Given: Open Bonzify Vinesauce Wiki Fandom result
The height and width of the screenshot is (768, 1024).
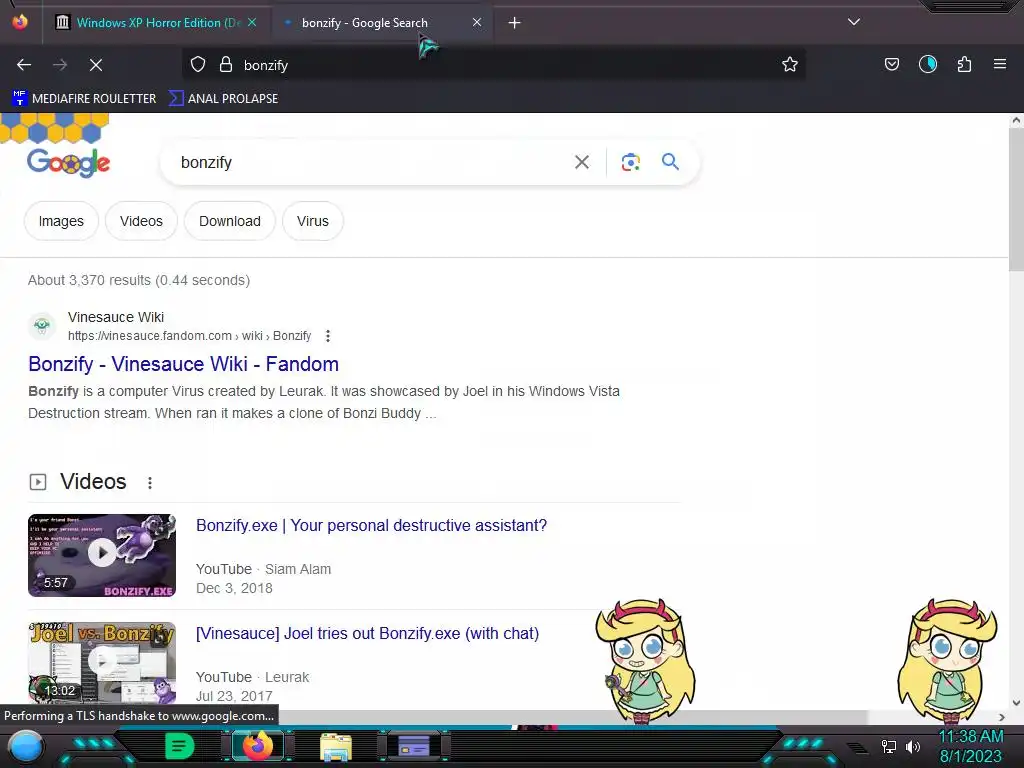Looking at the screenshot, I should tap(184, 364).
